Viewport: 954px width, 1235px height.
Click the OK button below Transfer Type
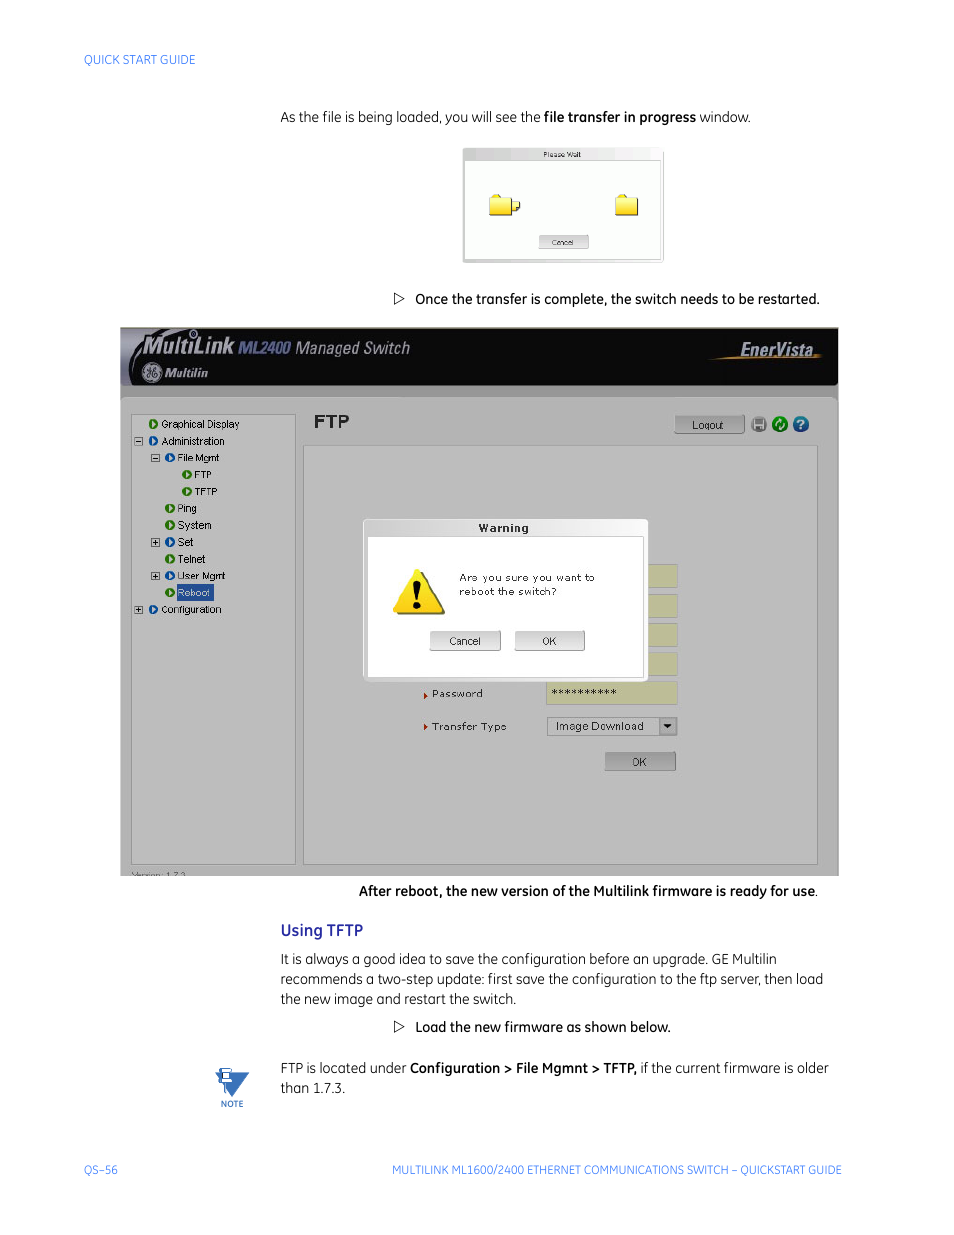(x=640, y=762)
